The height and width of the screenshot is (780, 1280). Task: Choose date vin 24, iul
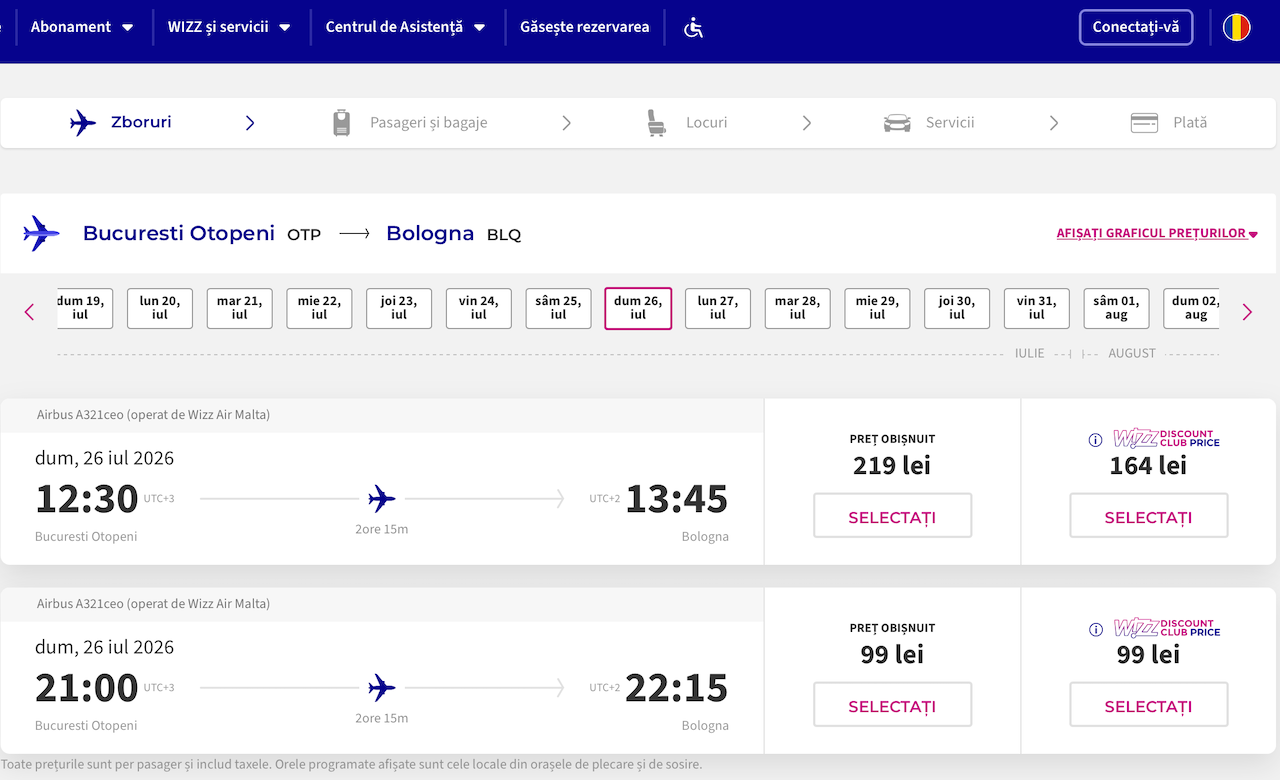point(479,308)
